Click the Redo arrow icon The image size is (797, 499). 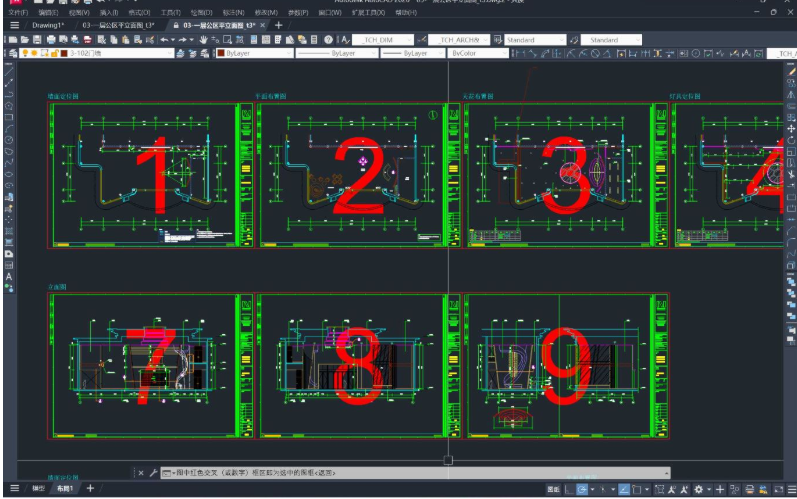click(182, 40)
